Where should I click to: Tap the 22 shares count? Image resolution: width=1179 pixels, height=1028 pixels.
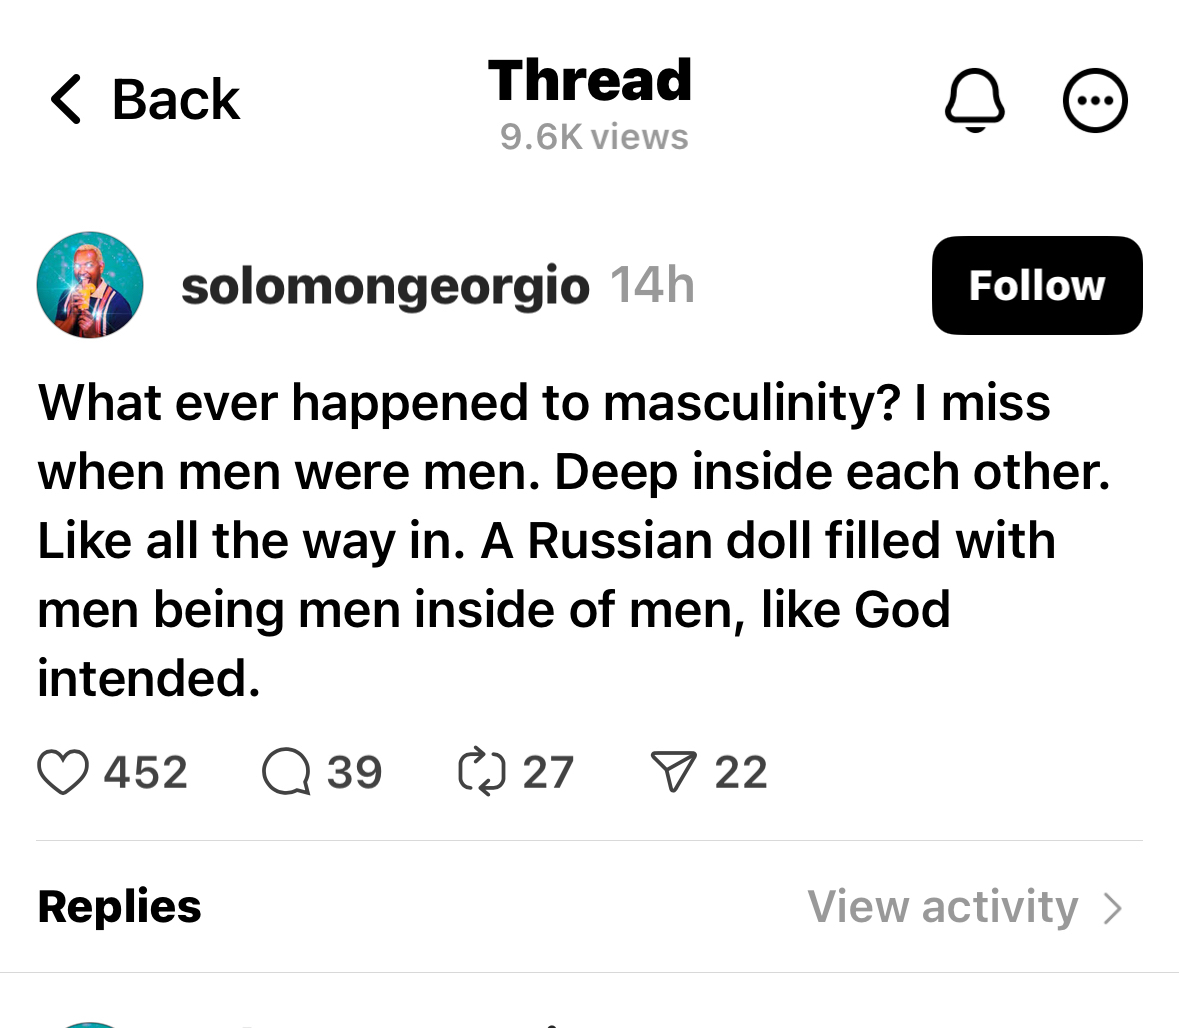tap(741, 773)
